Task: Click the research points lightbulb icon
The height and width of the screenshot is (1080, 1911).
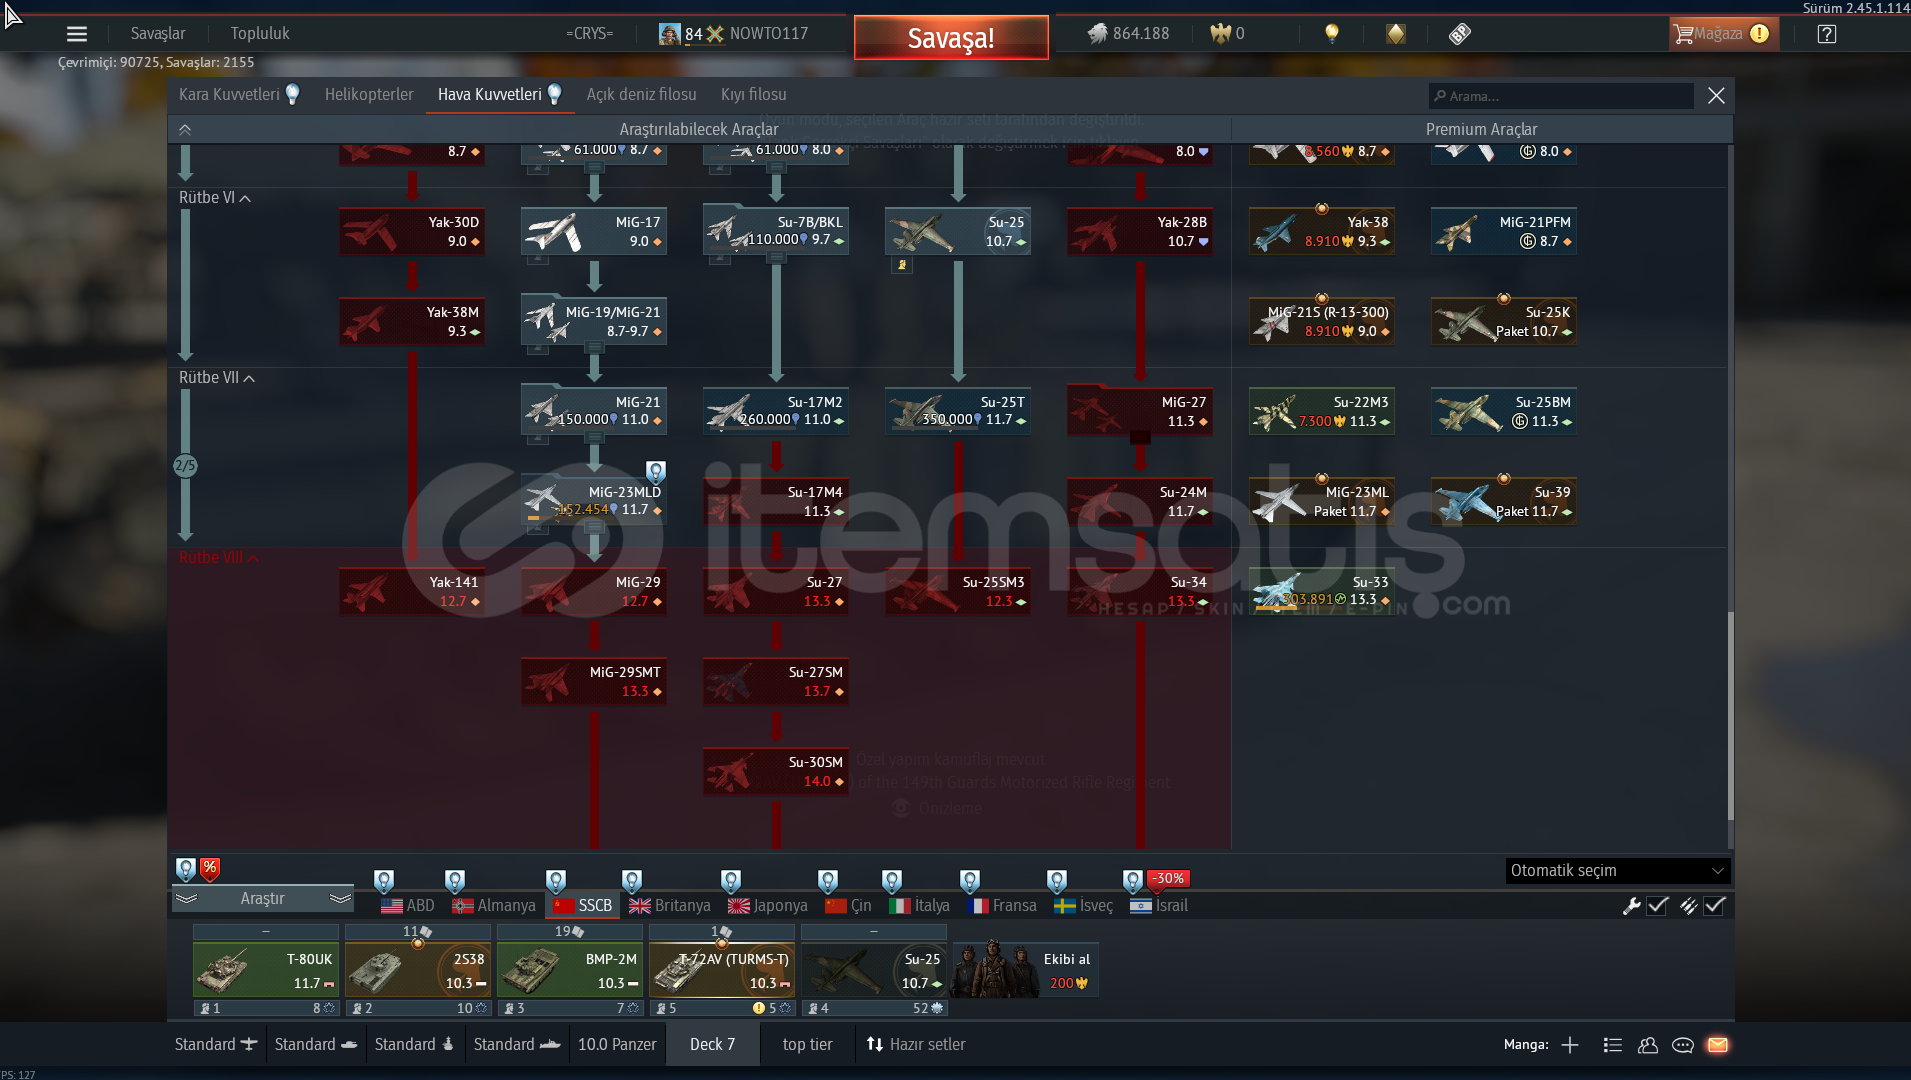Action: (x=1332, y=34)
